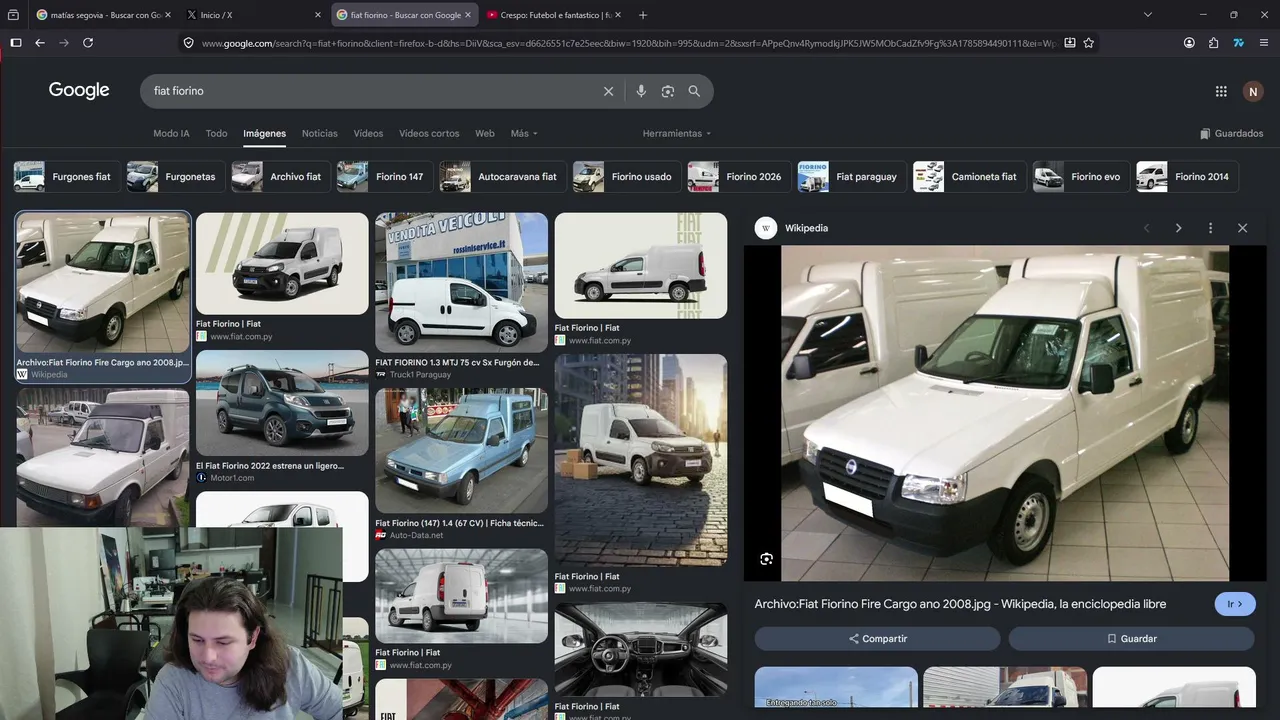Bookmark this page with the star
Viewport: 1280px width, 720px height.
coord(1089,43)
